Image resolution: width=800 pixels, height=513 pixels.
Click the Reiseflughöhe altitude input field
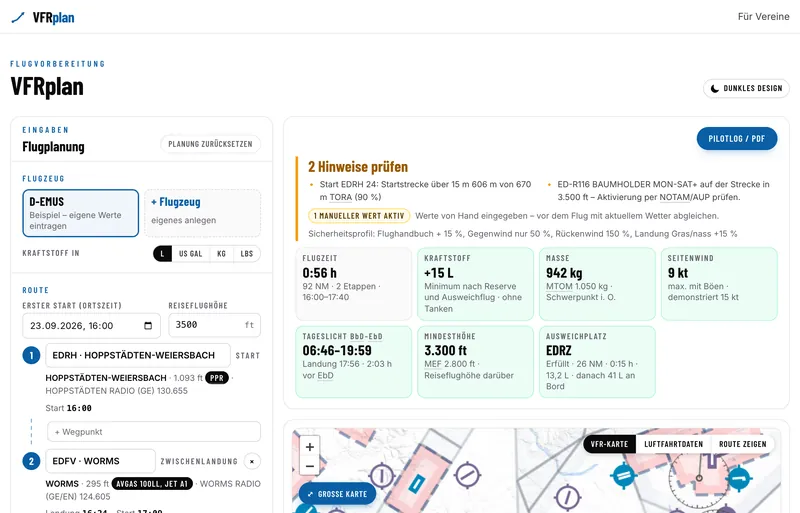[x=214, y=325]
